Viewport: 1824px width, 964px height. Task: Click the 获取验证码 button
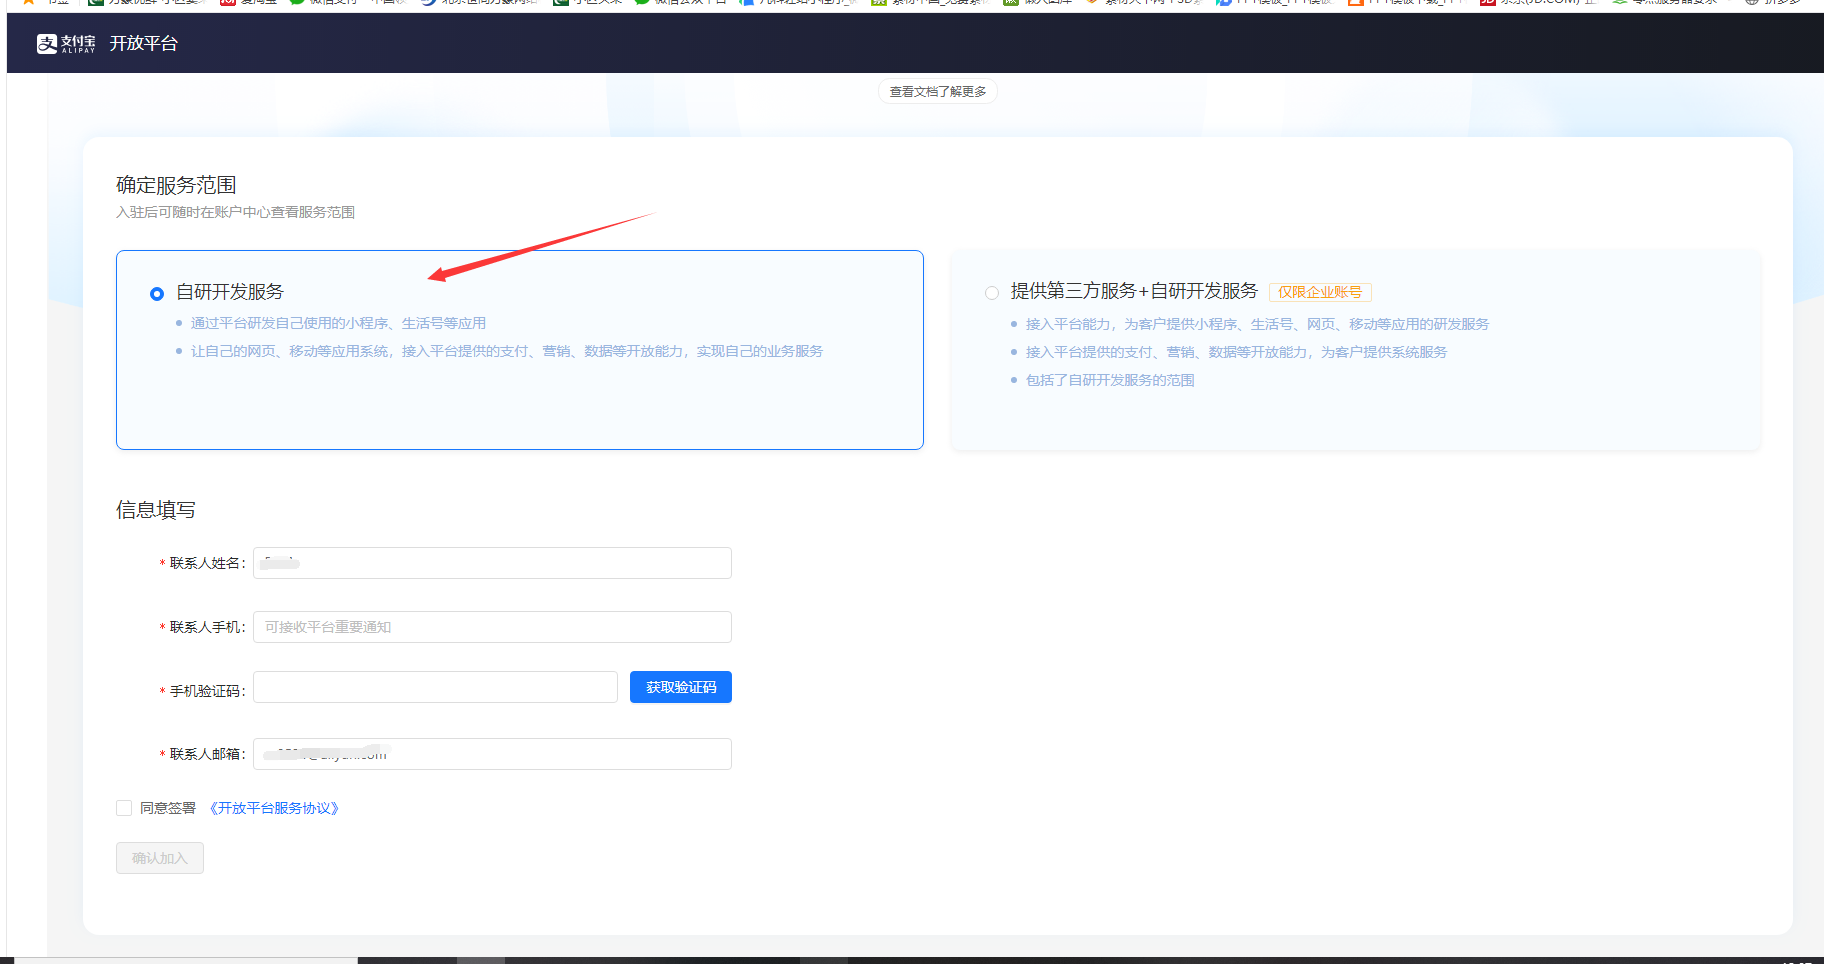681,687
